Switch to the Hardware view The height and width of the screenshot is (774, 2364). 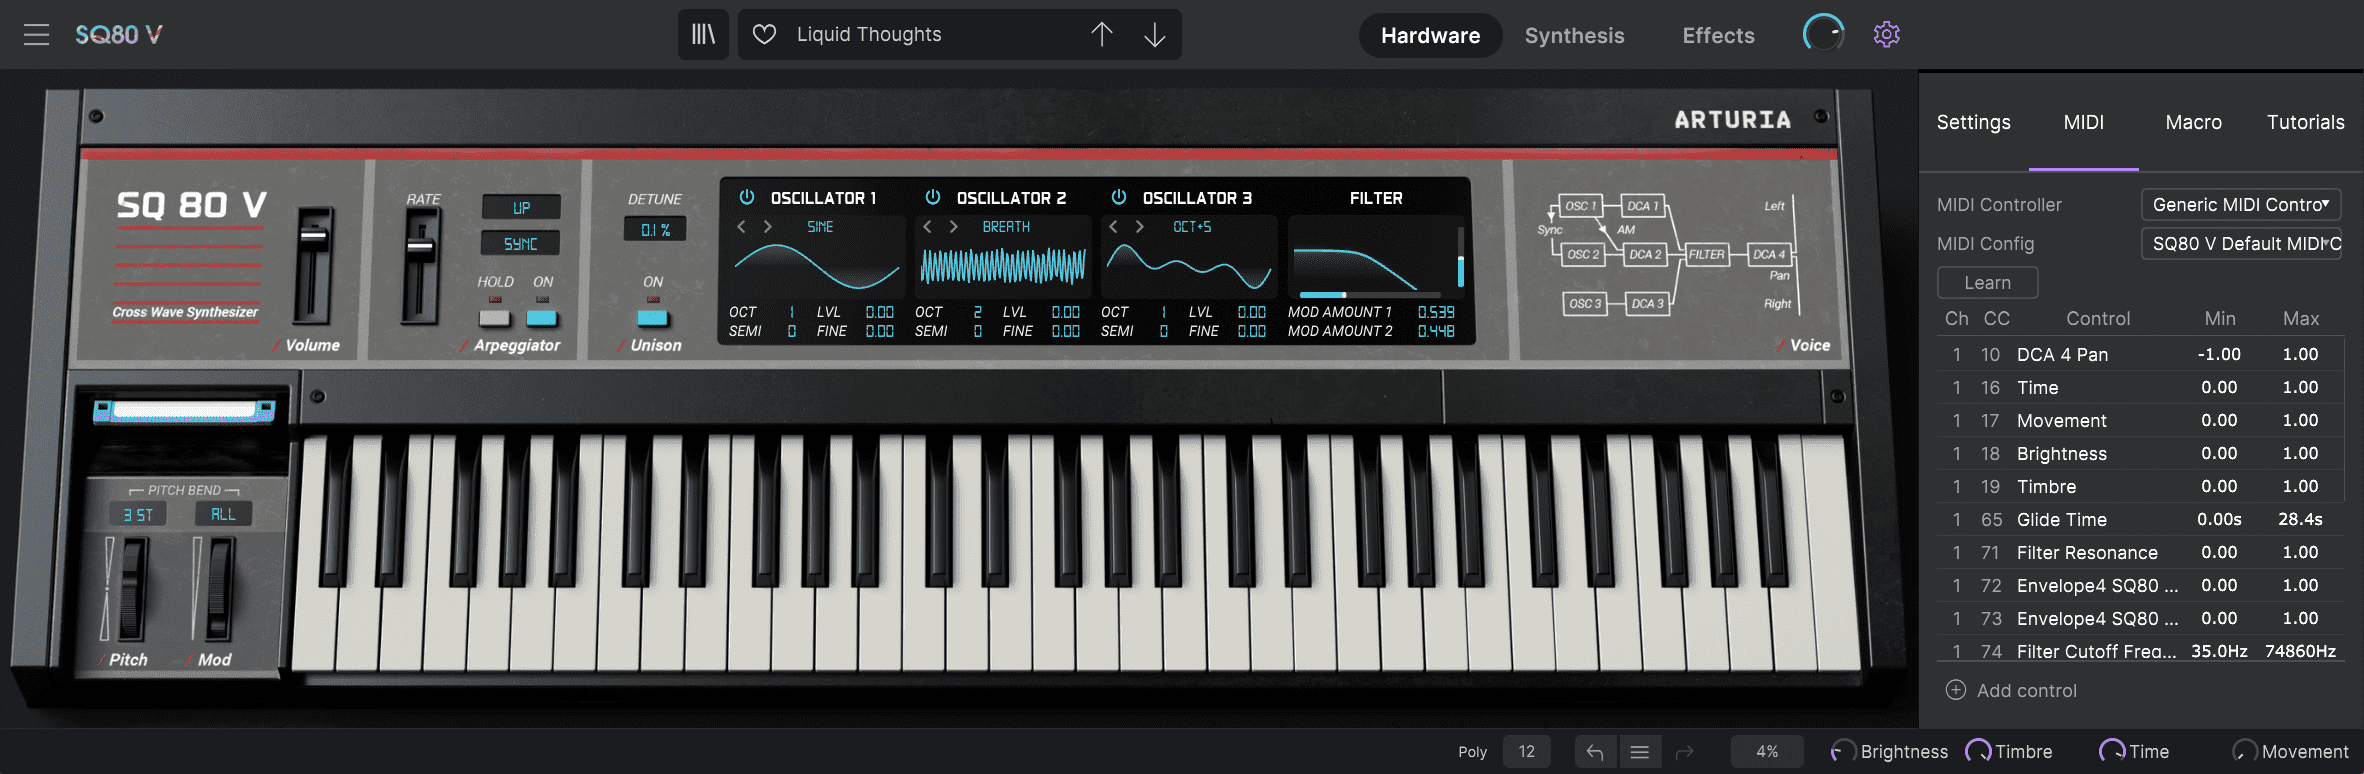tap(1430, 35)
